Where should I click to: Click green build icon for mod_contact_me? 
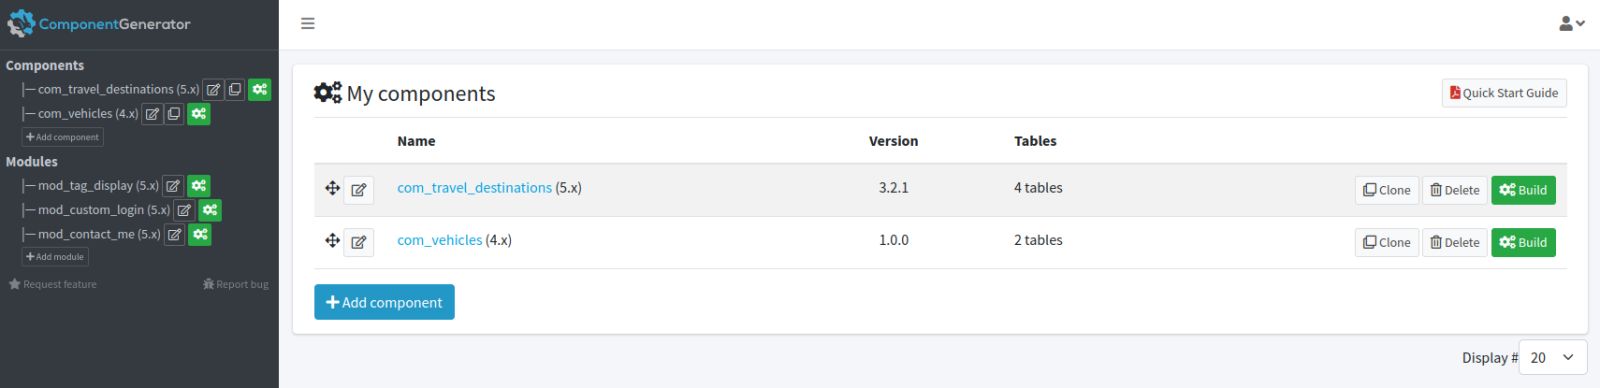point(200,234)
